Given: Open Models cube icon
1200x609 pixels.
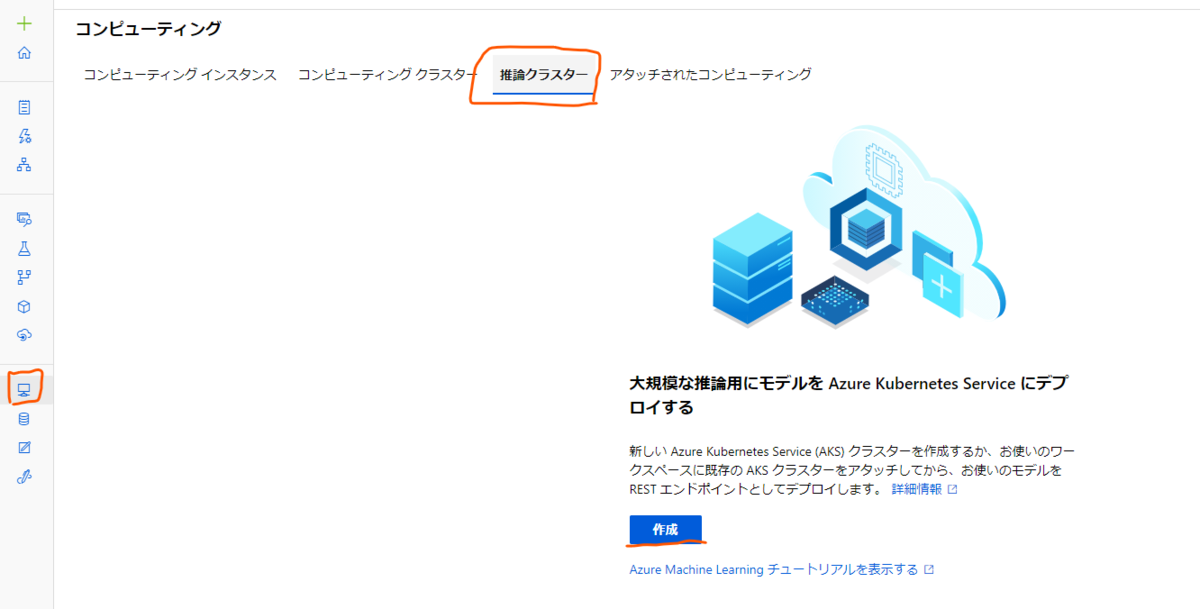Looking at the screenshot, I should pyautogui.click(x=25, y=306).
